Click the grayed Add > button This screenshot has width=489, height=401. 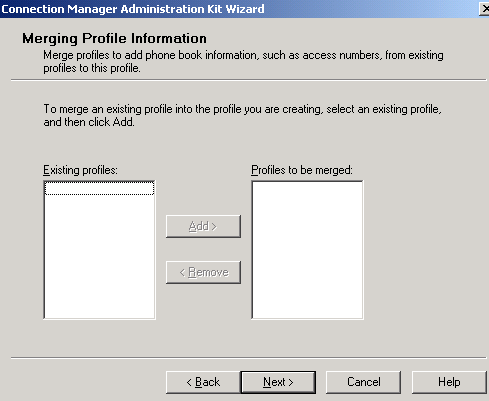[x=203, y=226]
